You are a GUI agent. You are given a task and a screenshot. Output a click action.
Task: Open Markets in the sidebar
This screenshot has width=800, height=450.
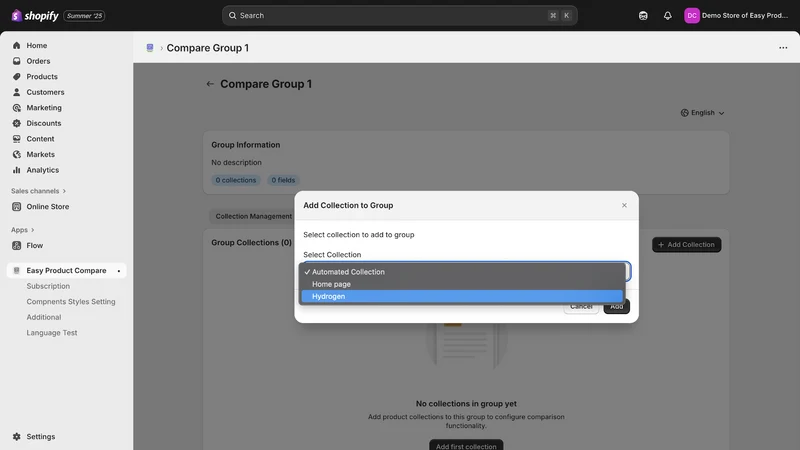[40, 154]
